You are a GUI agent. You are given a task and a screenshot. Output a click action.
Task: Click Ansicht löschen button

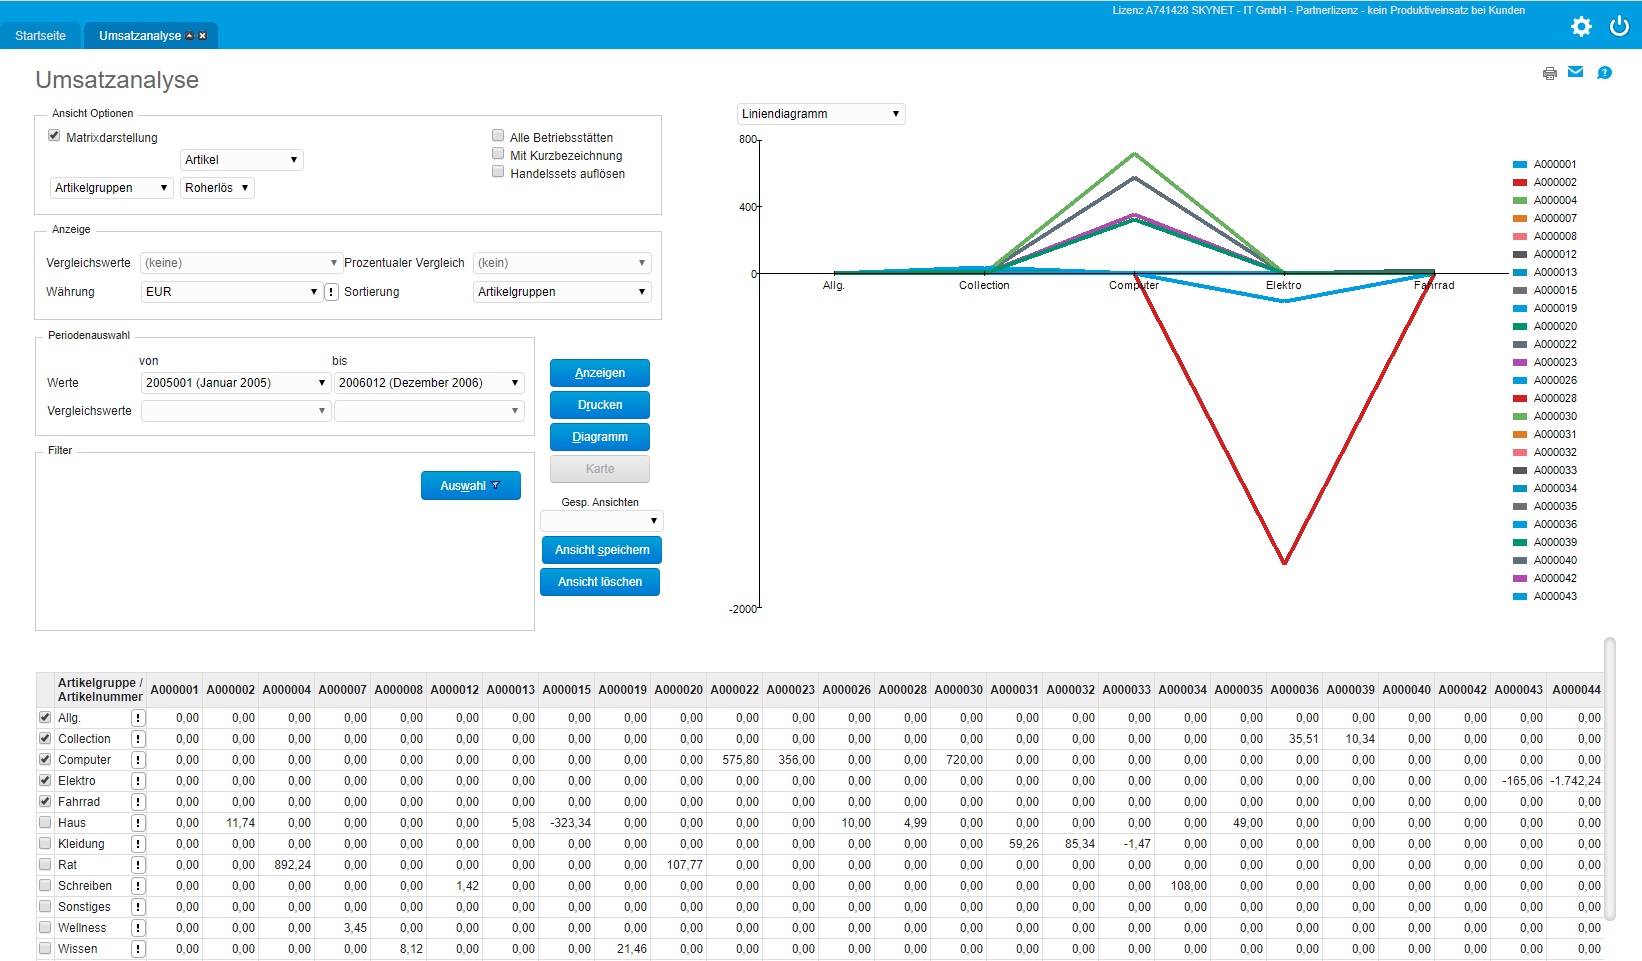(600, 582)
